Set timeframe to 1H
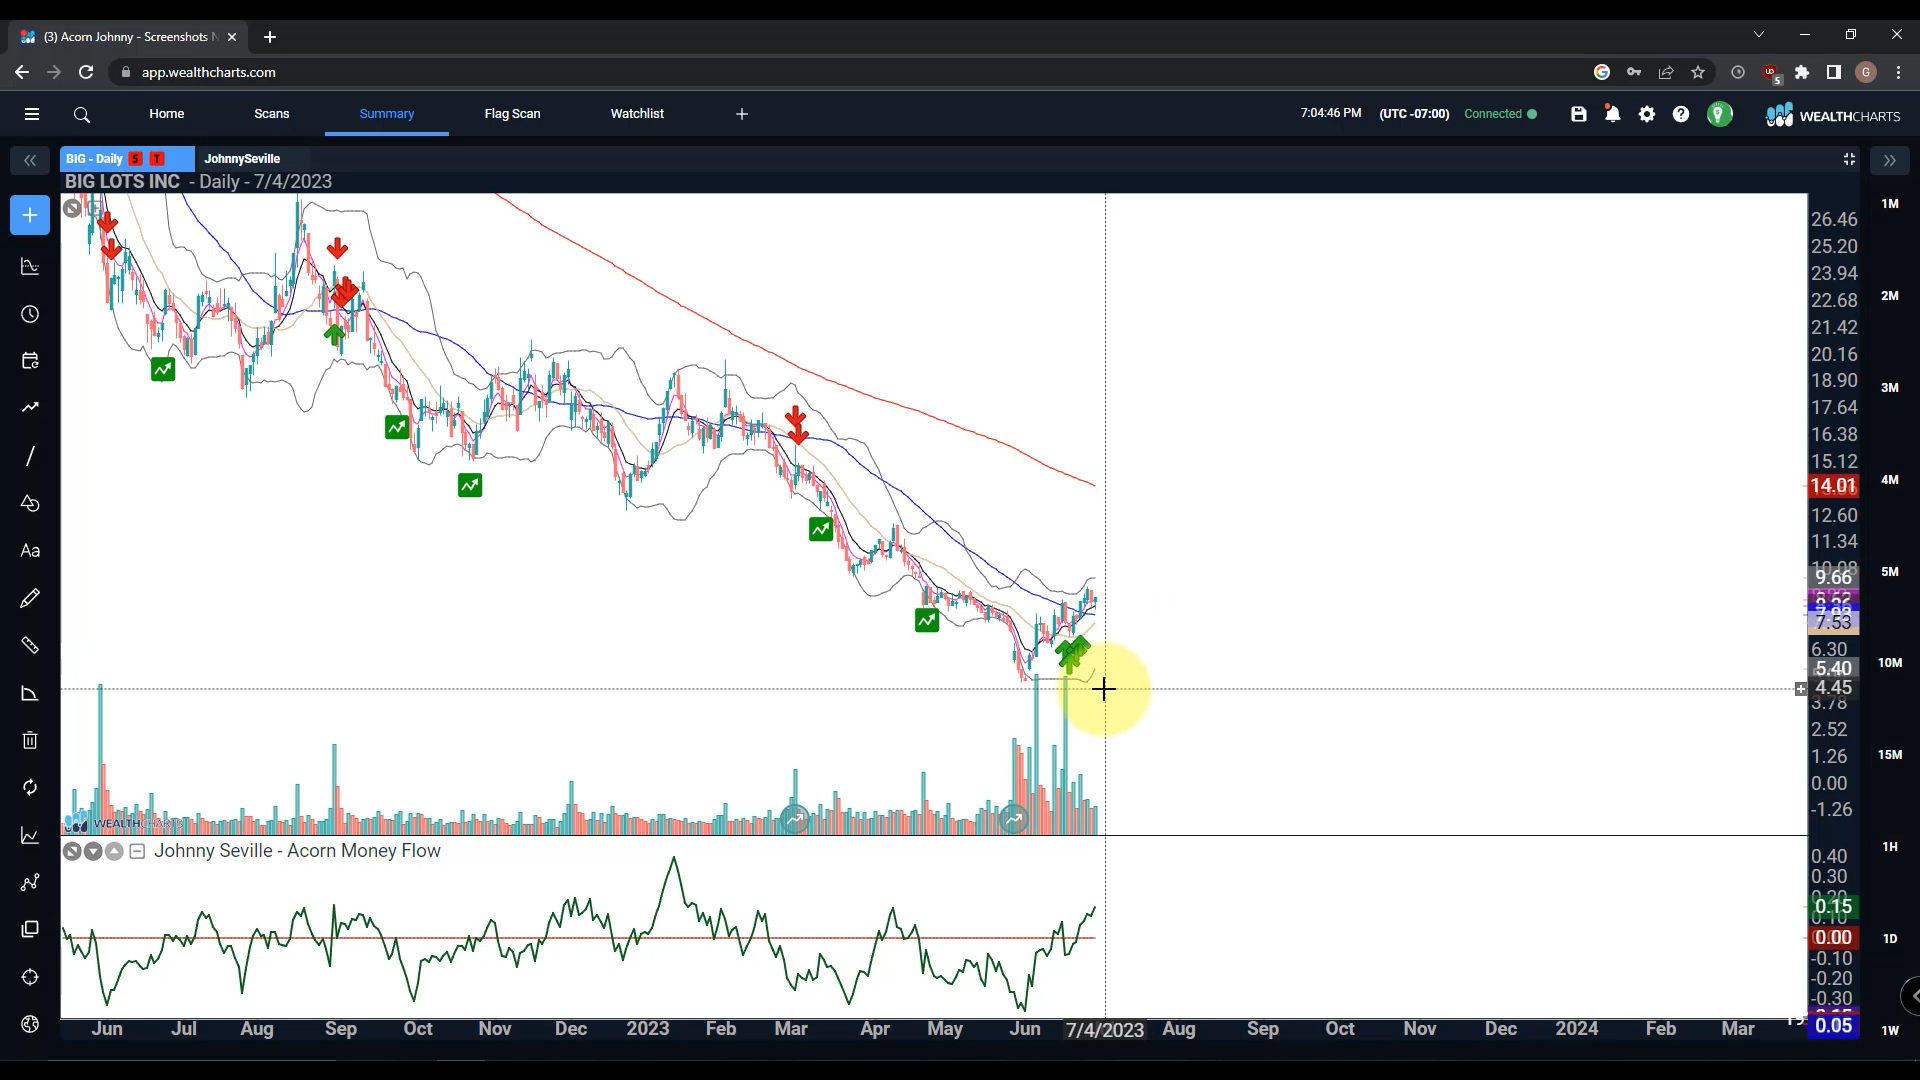This screenshot has height=1080, width=1920. tap(1890, 847)
